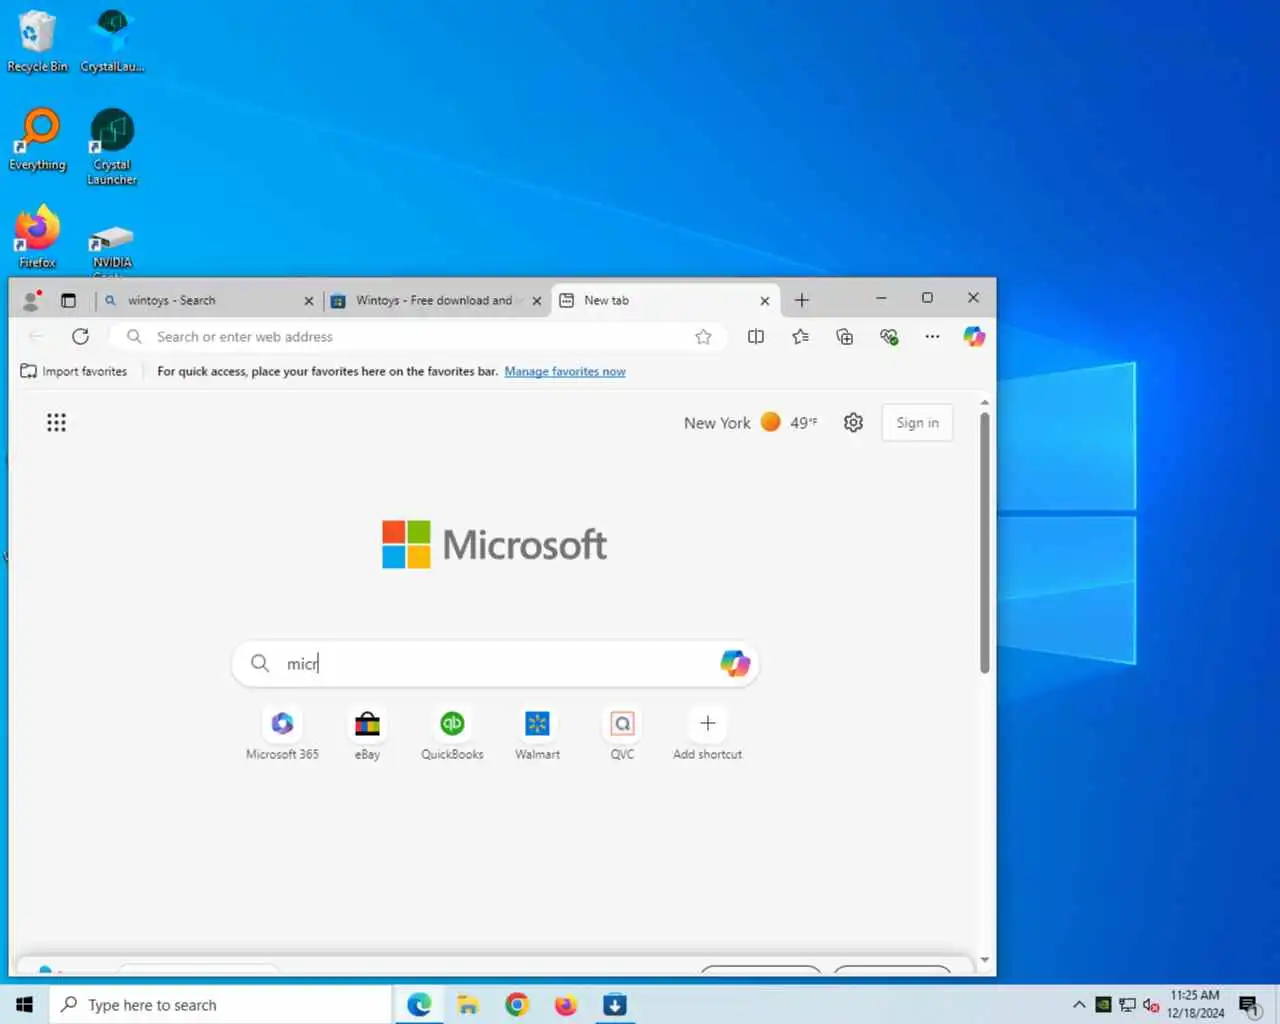Open the app launcher grid icon

(x=56, y=422)
